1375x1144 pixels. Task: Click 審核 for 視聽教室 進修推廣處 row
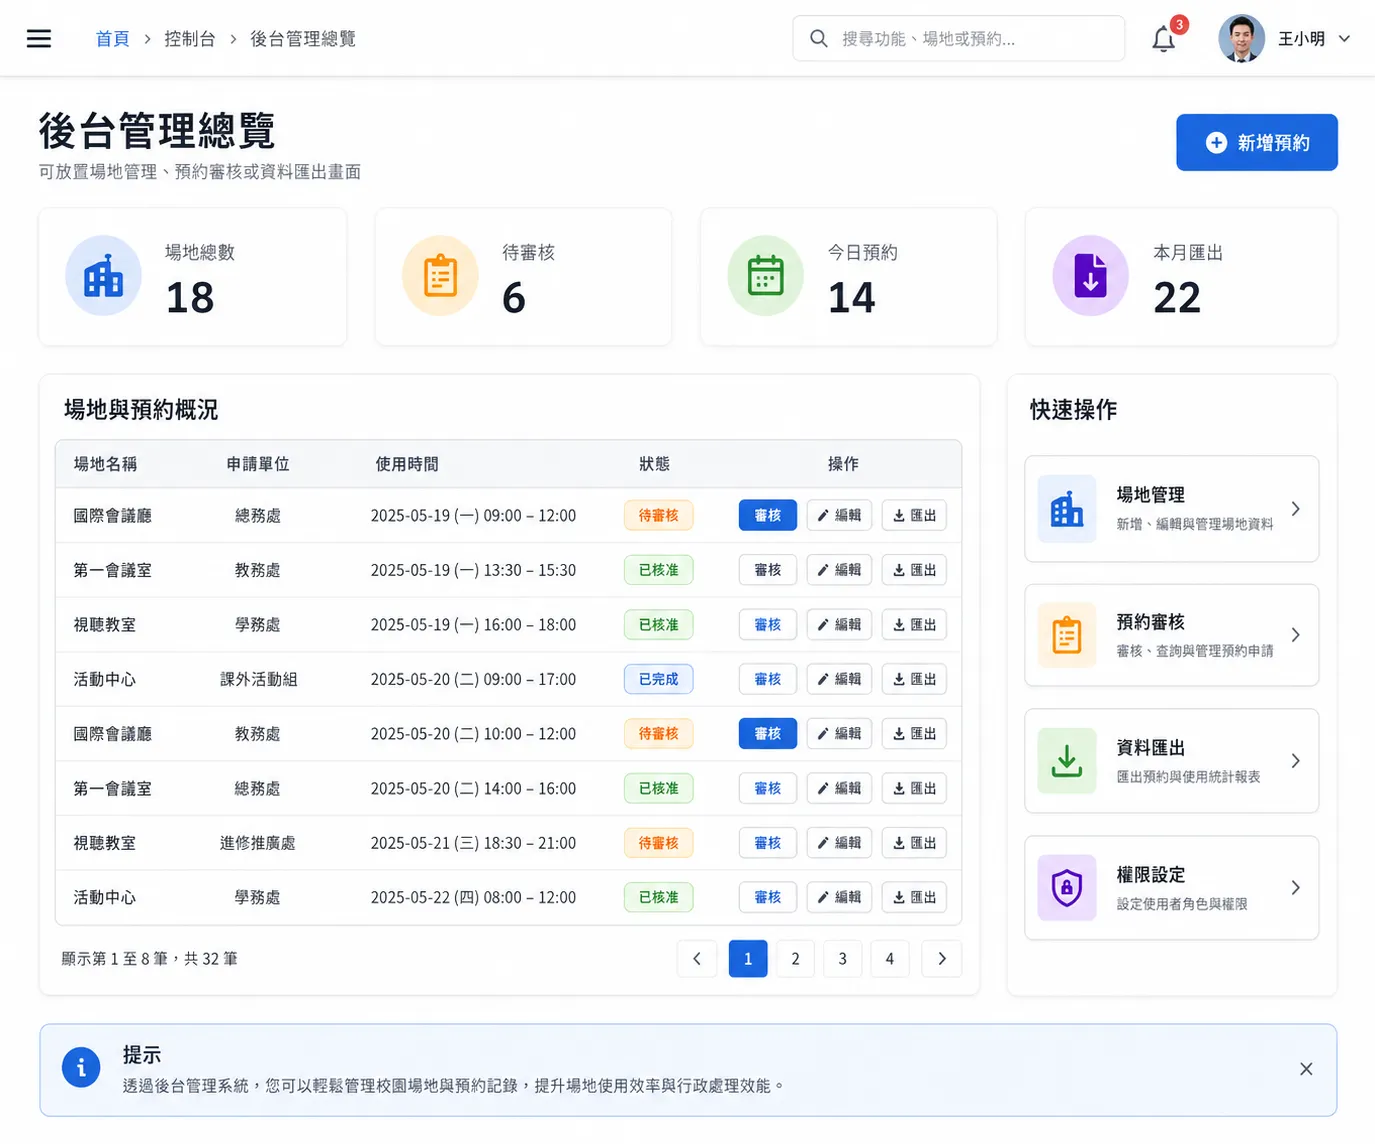[768, 843]
